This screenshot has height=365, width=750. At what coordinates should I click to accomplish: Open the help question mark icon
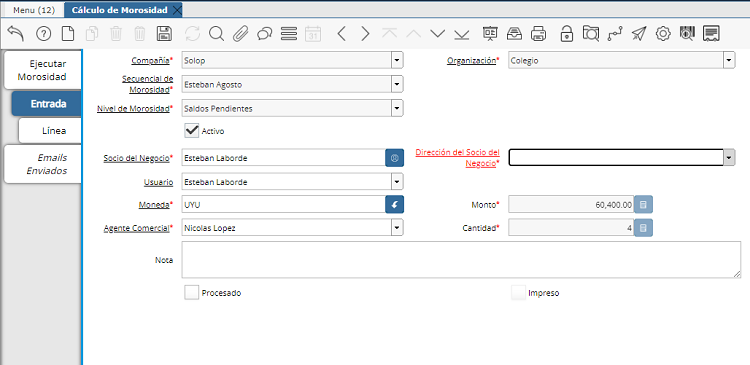(x=44, y=33)
